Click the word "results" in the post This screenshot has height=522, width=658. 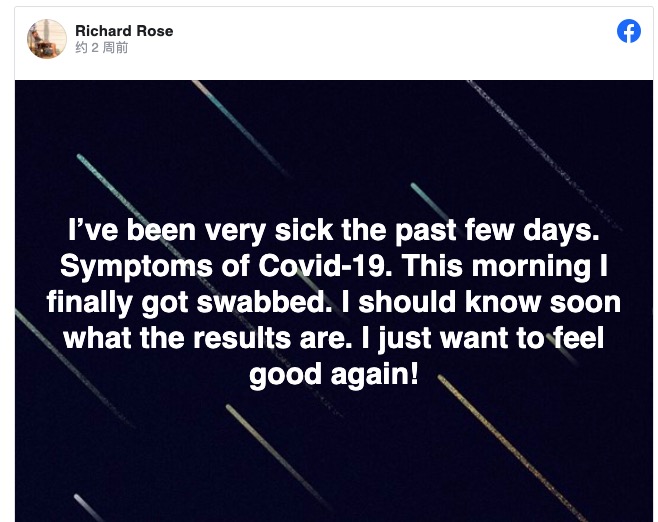(x=242, y=338)
